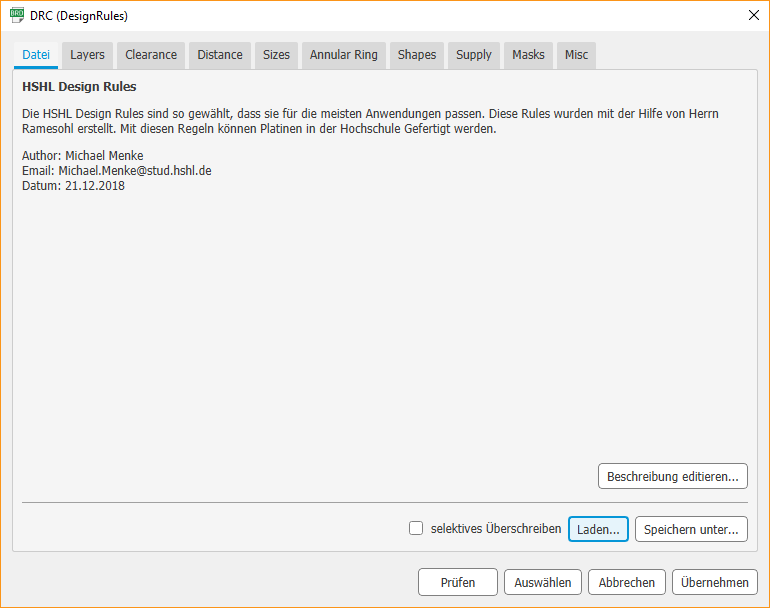
Task: Apply settings with Übernehmen button
Action: [714, 583]
